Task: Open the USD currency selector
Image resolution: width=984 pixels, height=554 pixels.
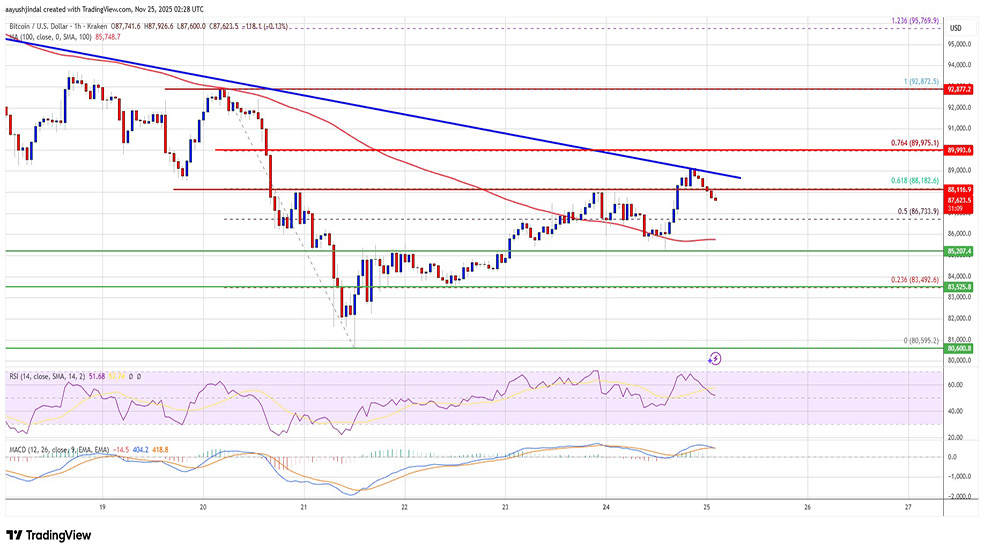Action: coord(954,27)
